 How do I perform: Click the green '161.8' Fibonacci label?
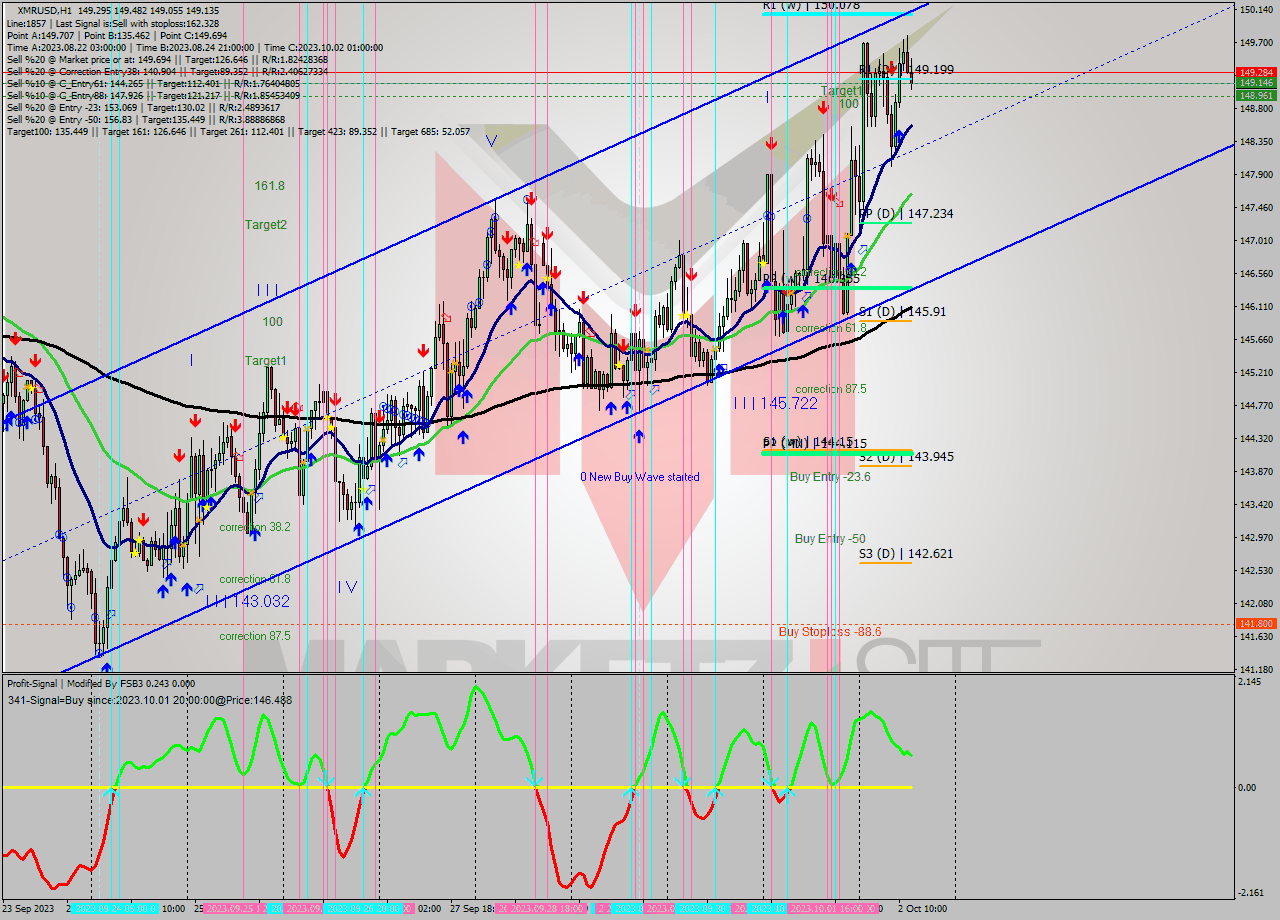(270, 186)
